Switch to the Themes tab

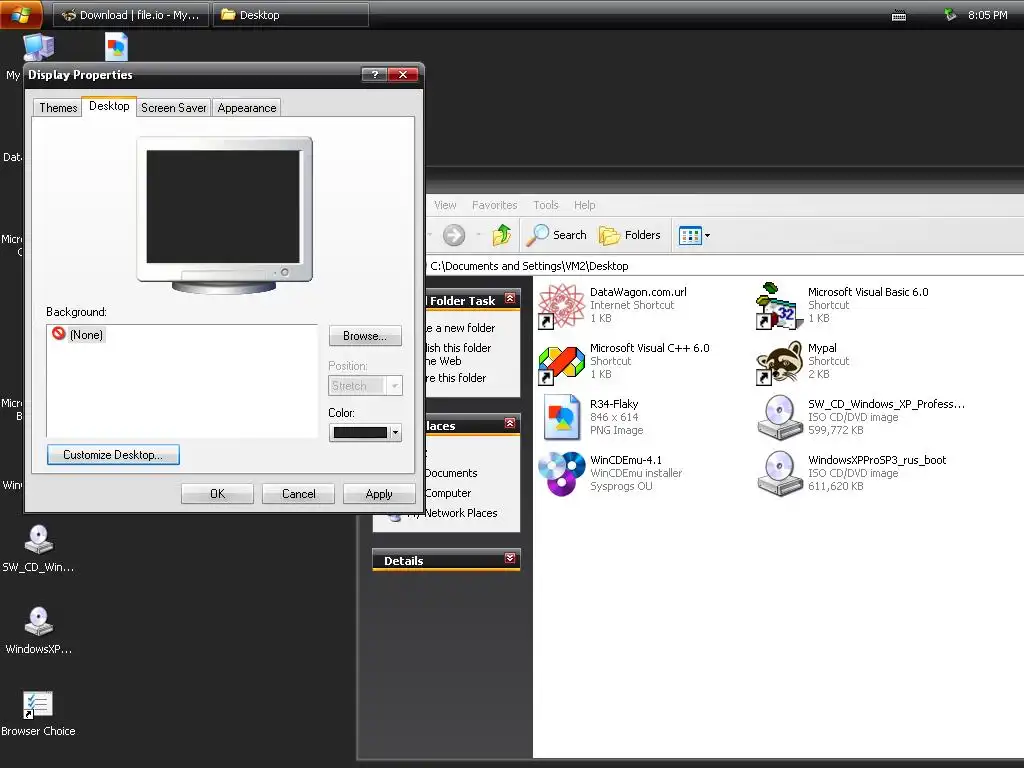coord(58,108)
